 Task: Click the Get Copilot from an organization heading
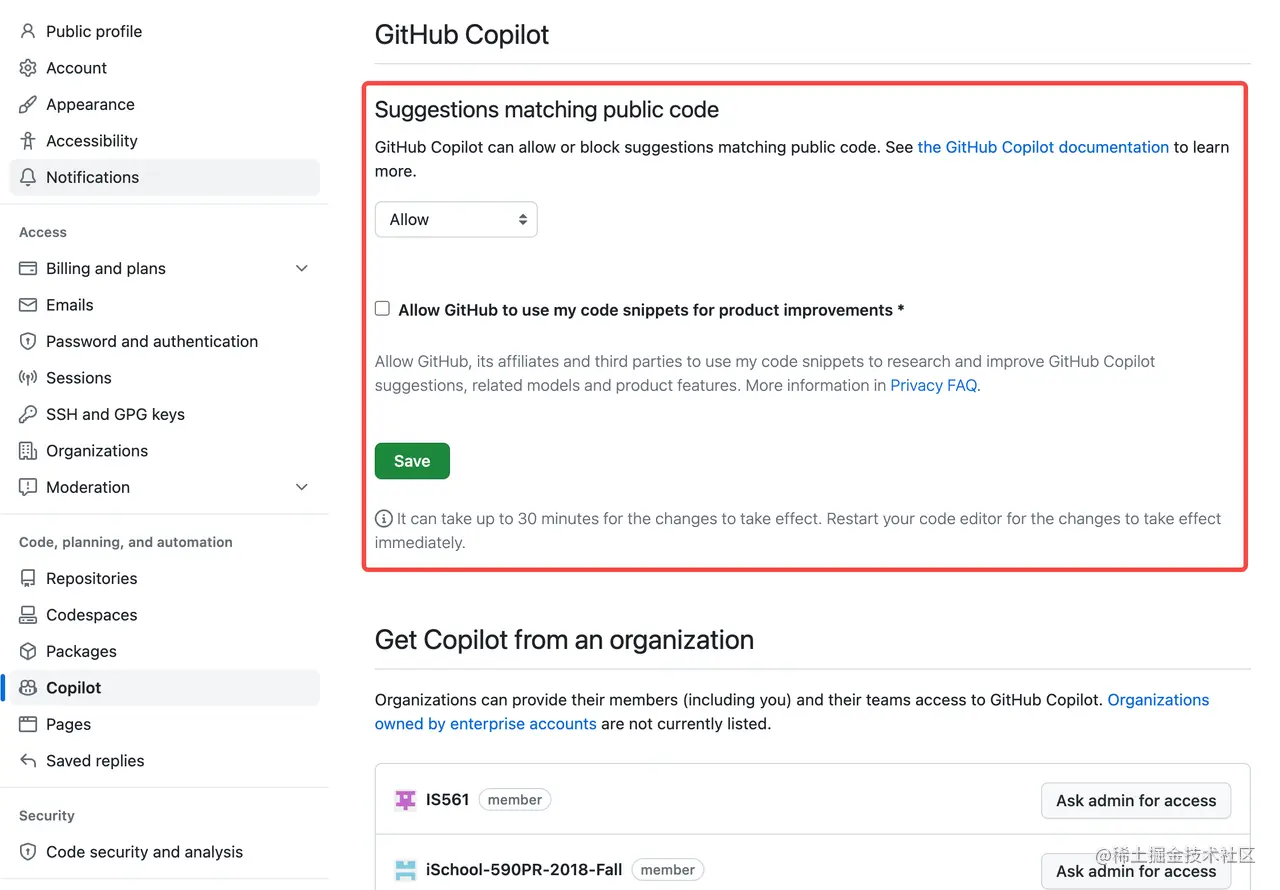564,640
